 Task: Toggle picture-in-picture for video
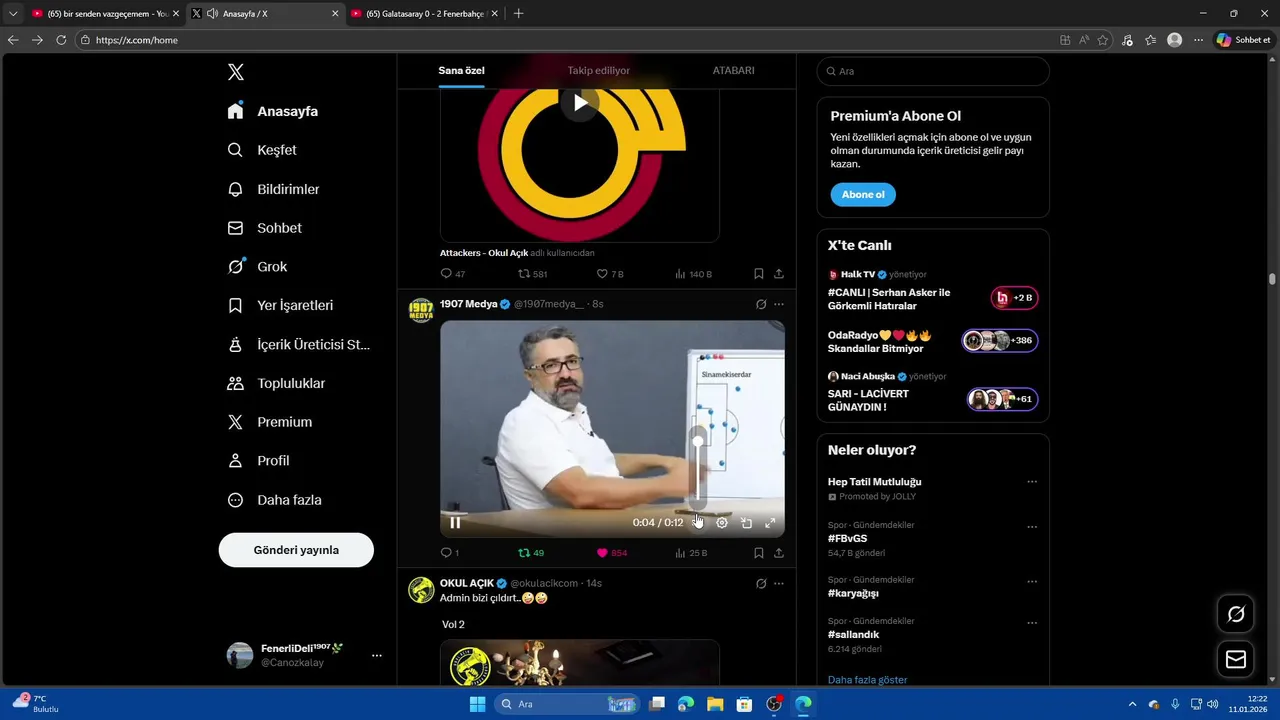pos(746,522)
